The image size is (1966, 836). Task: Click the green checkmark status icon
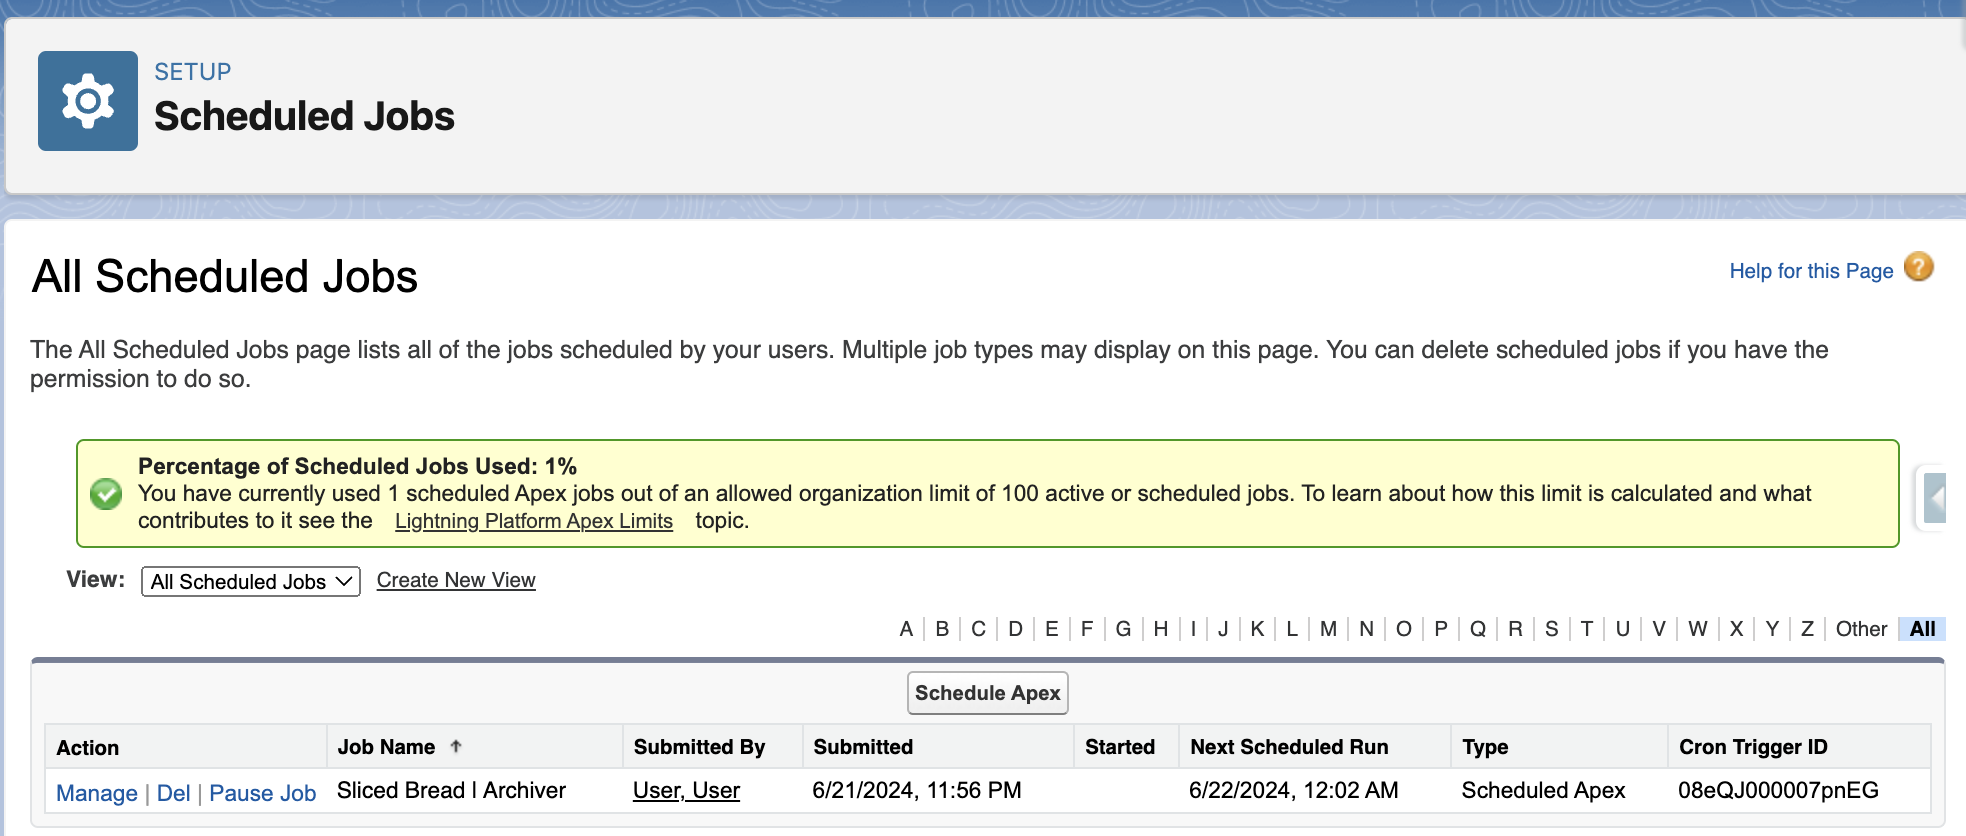tap(106, 494)
